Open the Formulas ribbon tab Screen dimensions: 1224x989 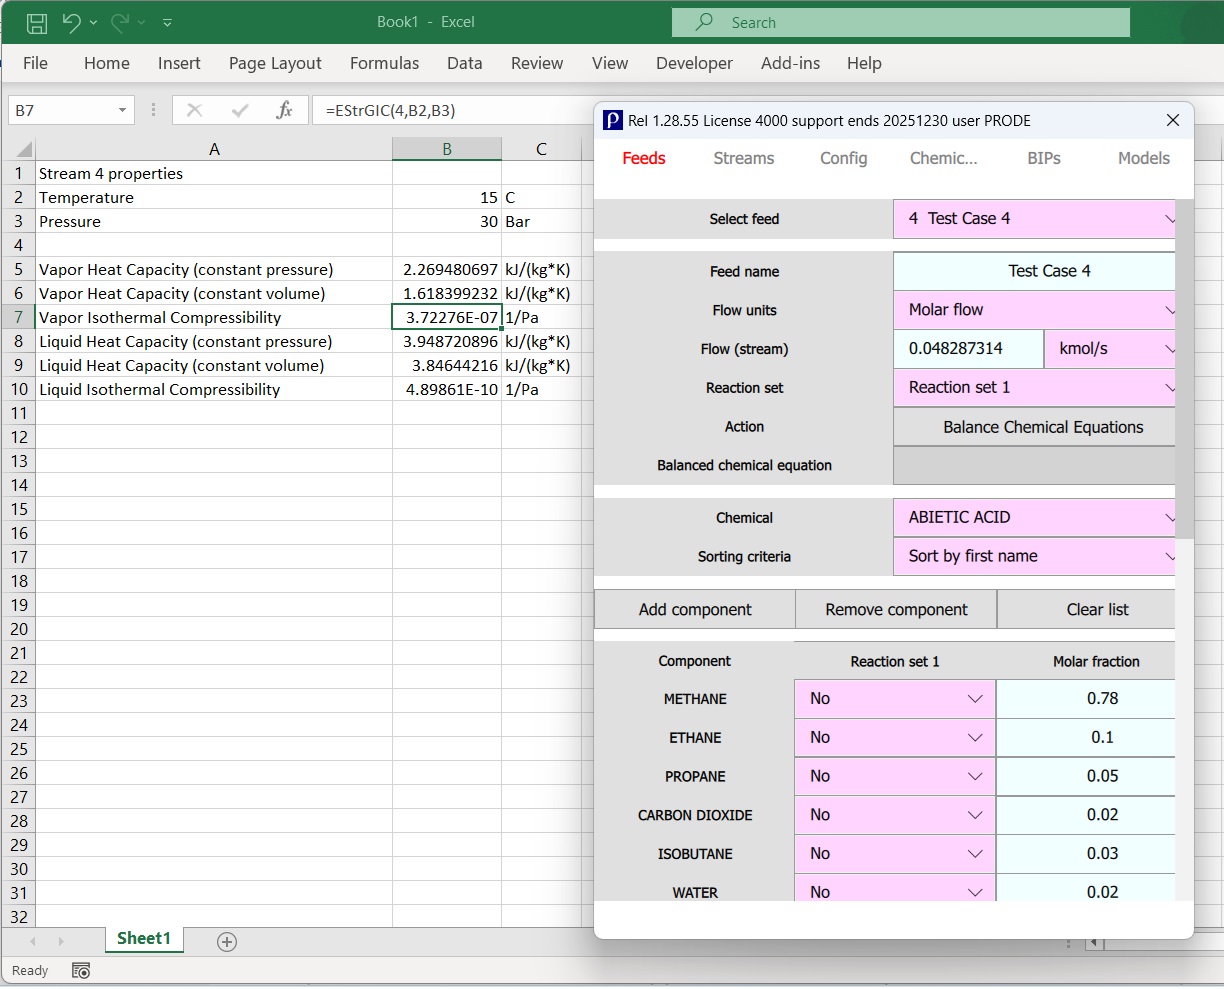385,63
